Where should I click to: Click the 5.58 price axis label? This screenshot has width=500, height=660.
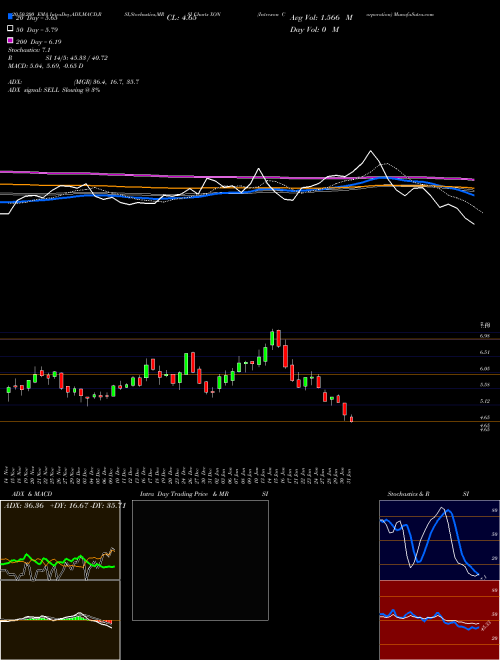[x=485, y=385]
